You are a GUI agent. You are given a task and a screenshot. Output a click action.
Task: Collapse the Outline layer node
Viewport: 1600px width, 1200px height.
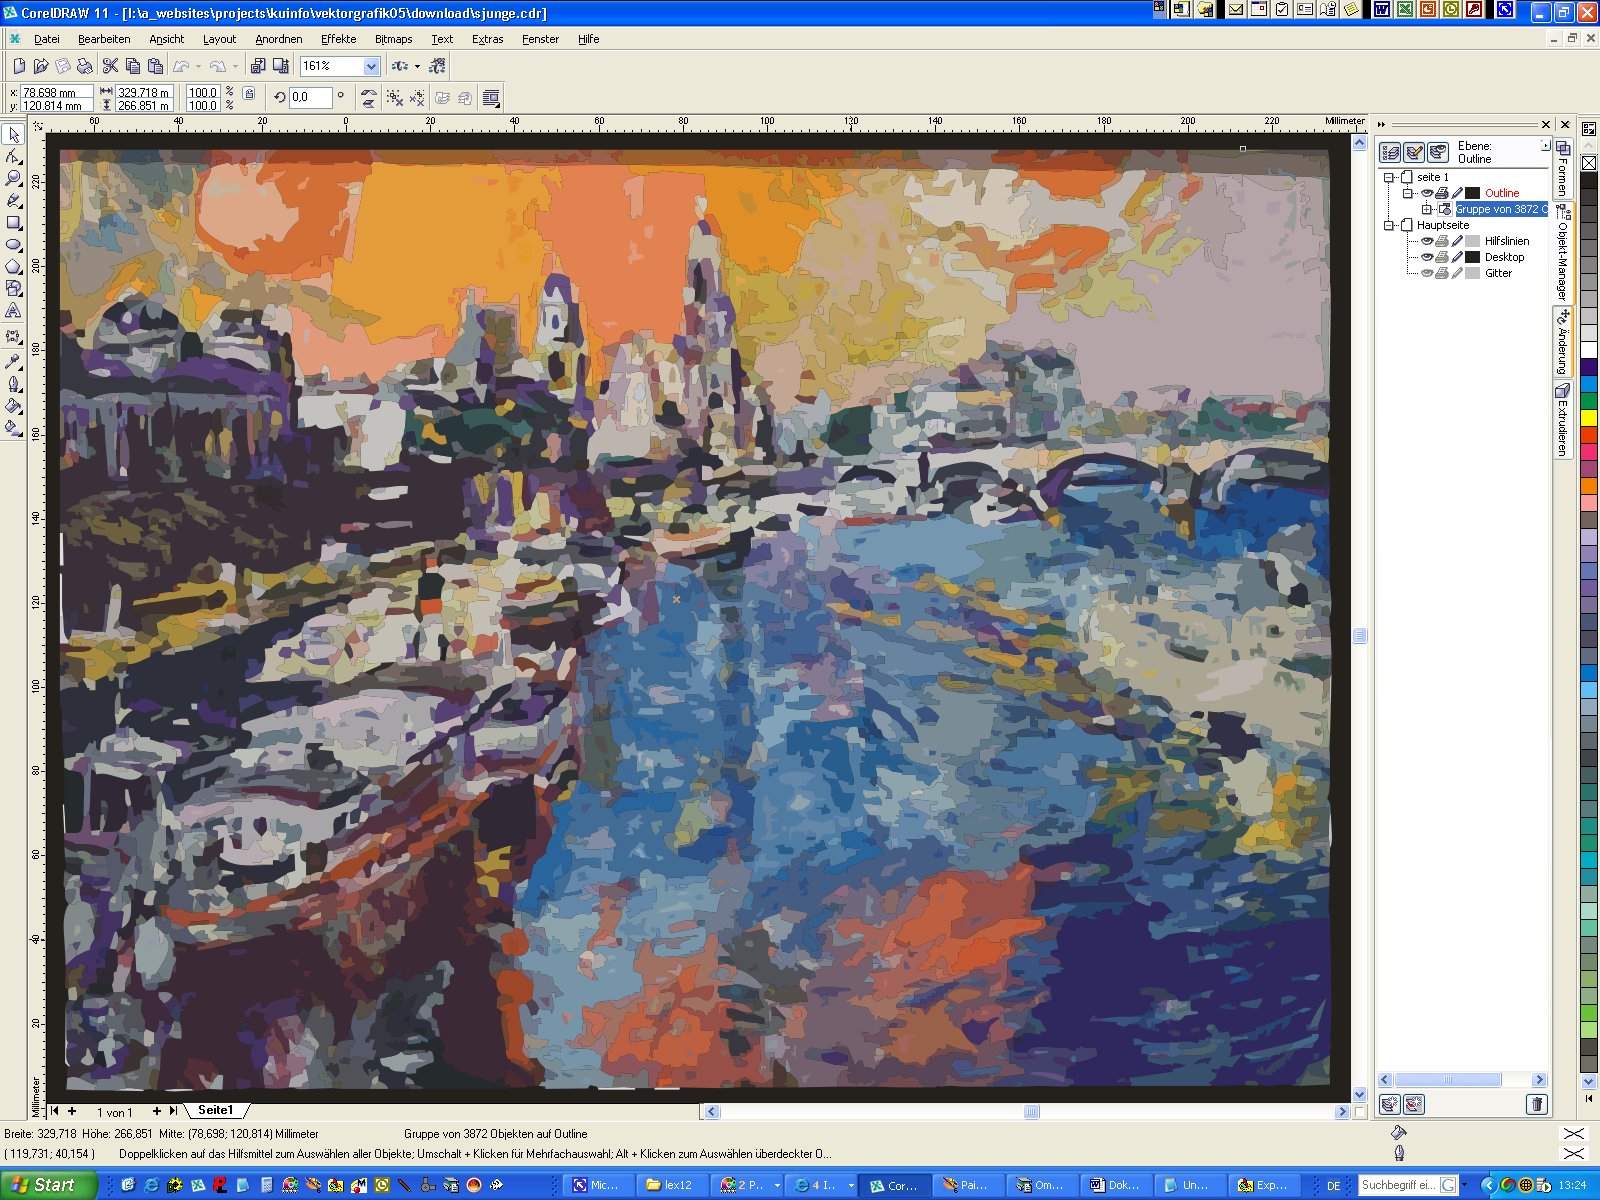(x=1407, y=193)
